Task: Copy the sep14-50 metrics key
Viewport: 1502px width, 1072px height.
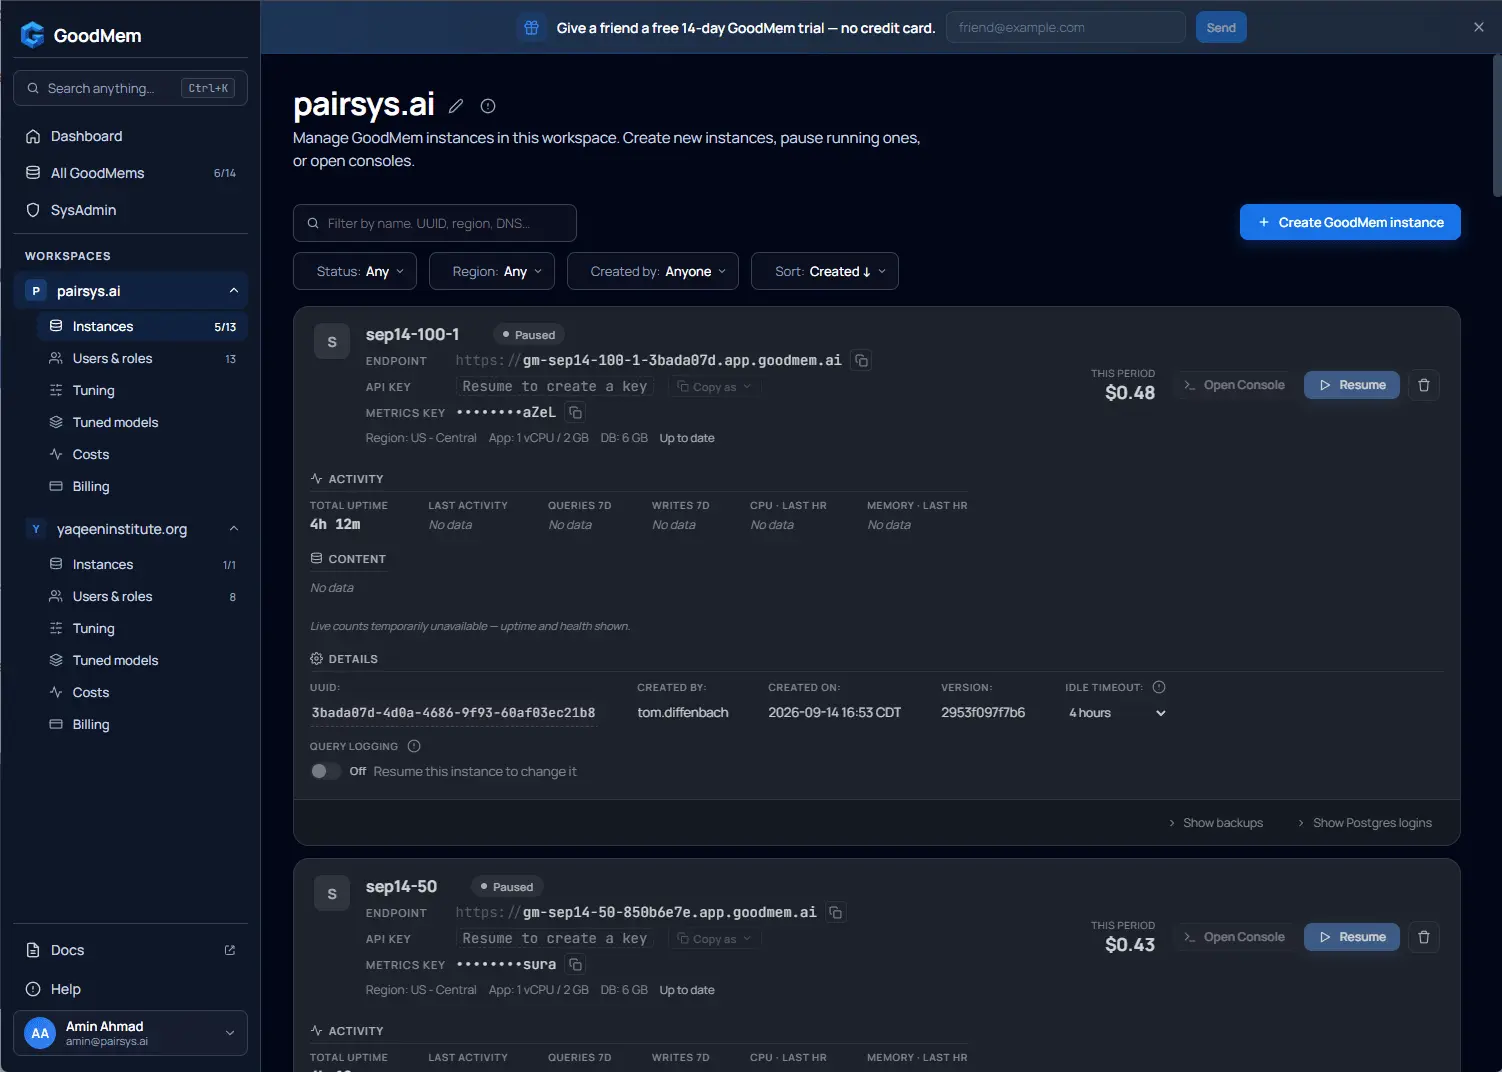Action: [x=575, y=964]
